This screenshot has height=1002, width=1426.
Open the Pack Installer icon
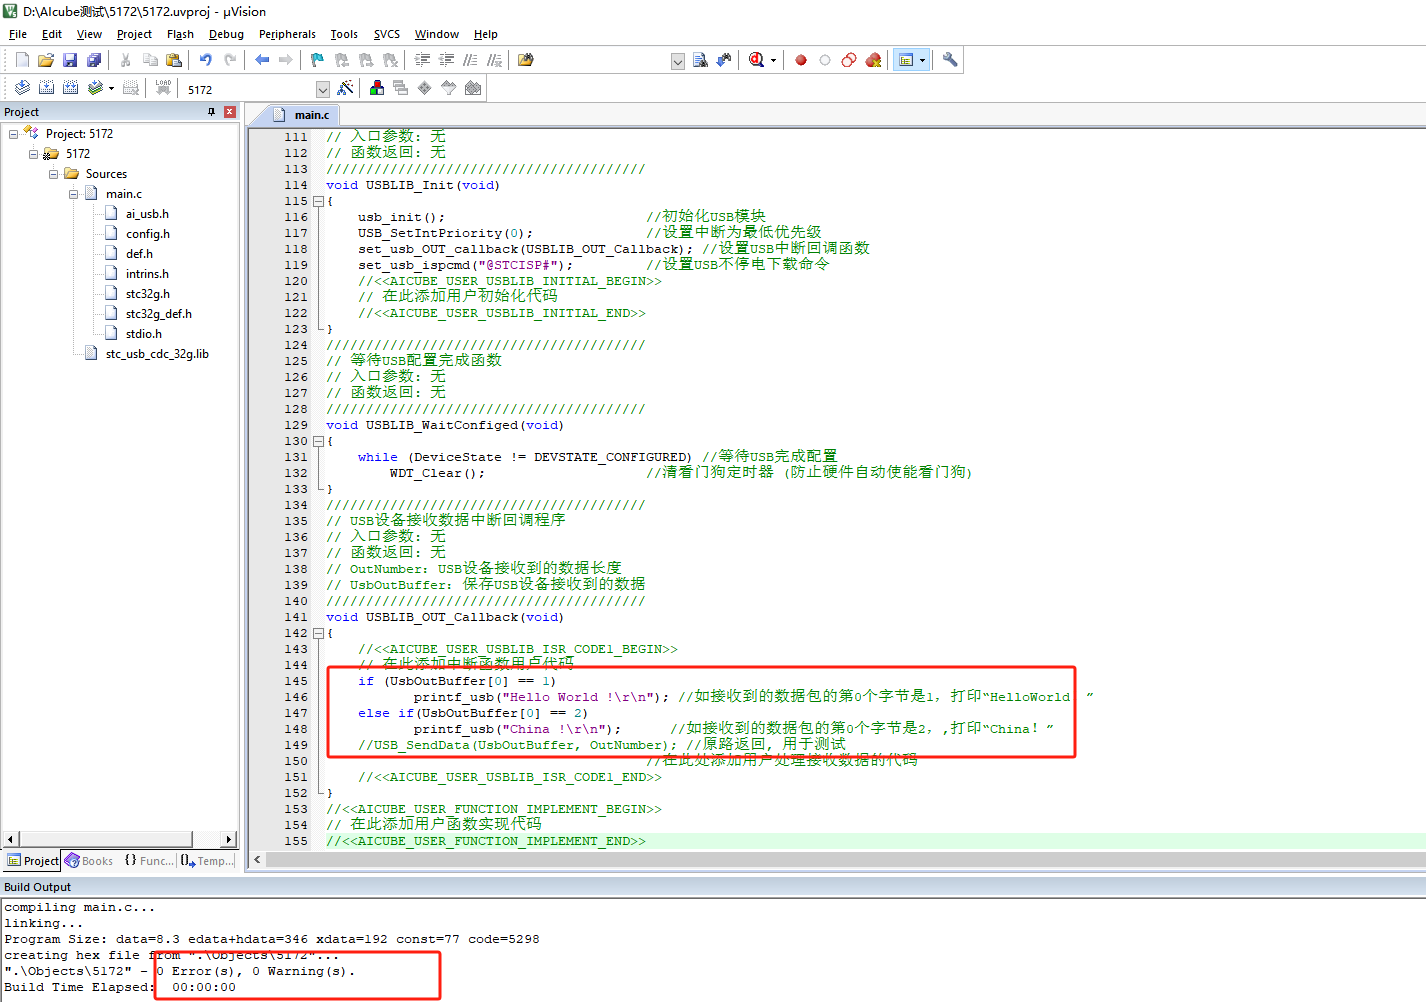[473, 88]
